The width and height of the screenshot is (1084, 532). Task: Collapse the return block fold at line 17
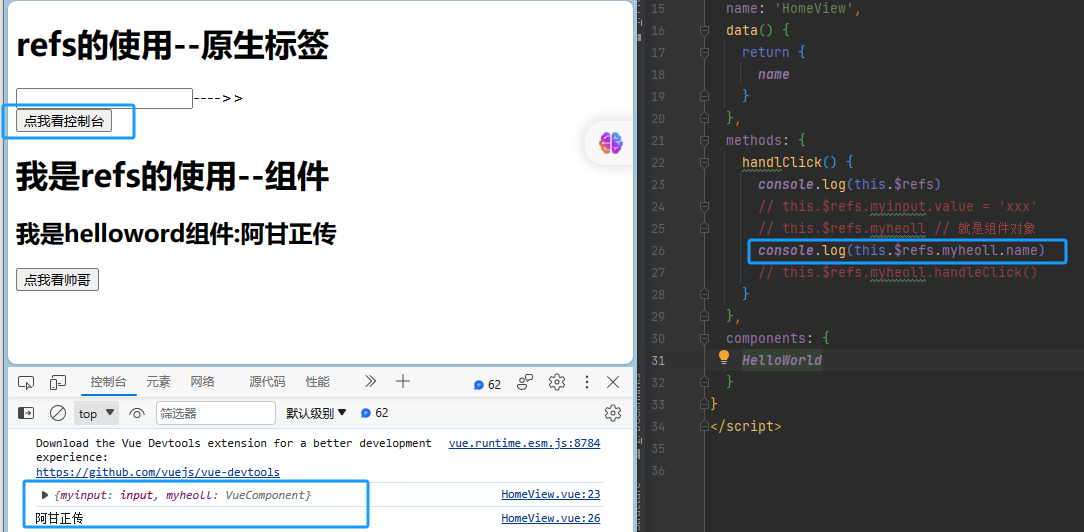pos(704,53)
